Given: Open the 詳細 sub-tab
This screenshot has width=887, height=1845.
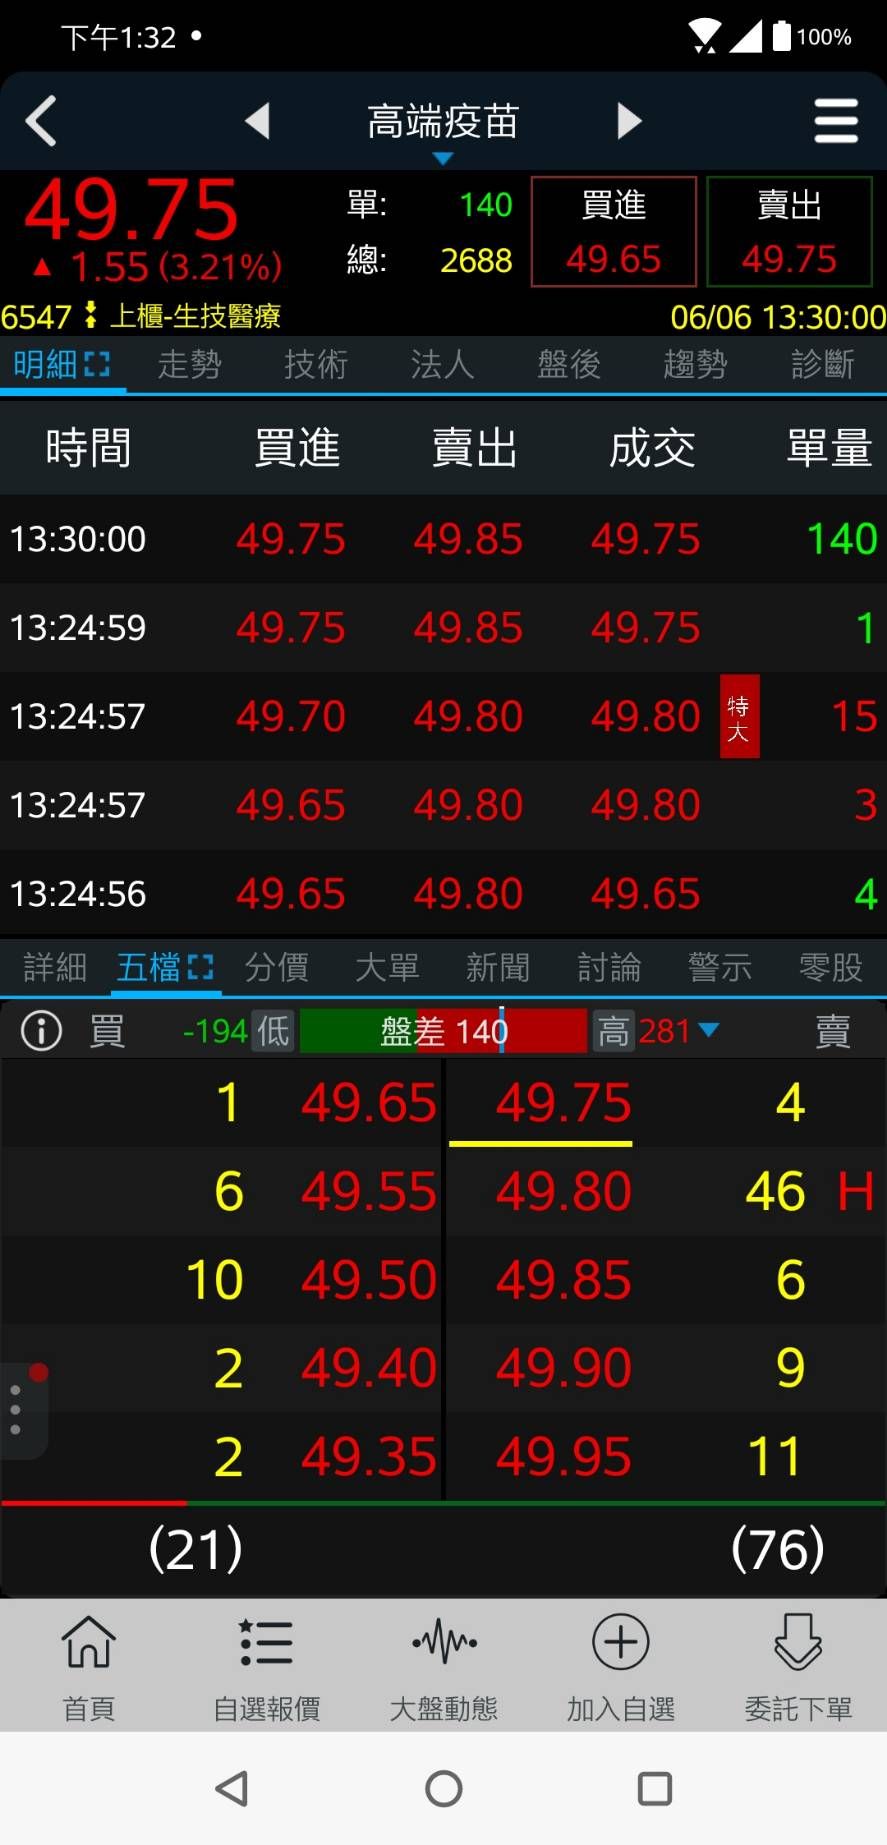Looking at the screenshot, I should pos(55,967).
